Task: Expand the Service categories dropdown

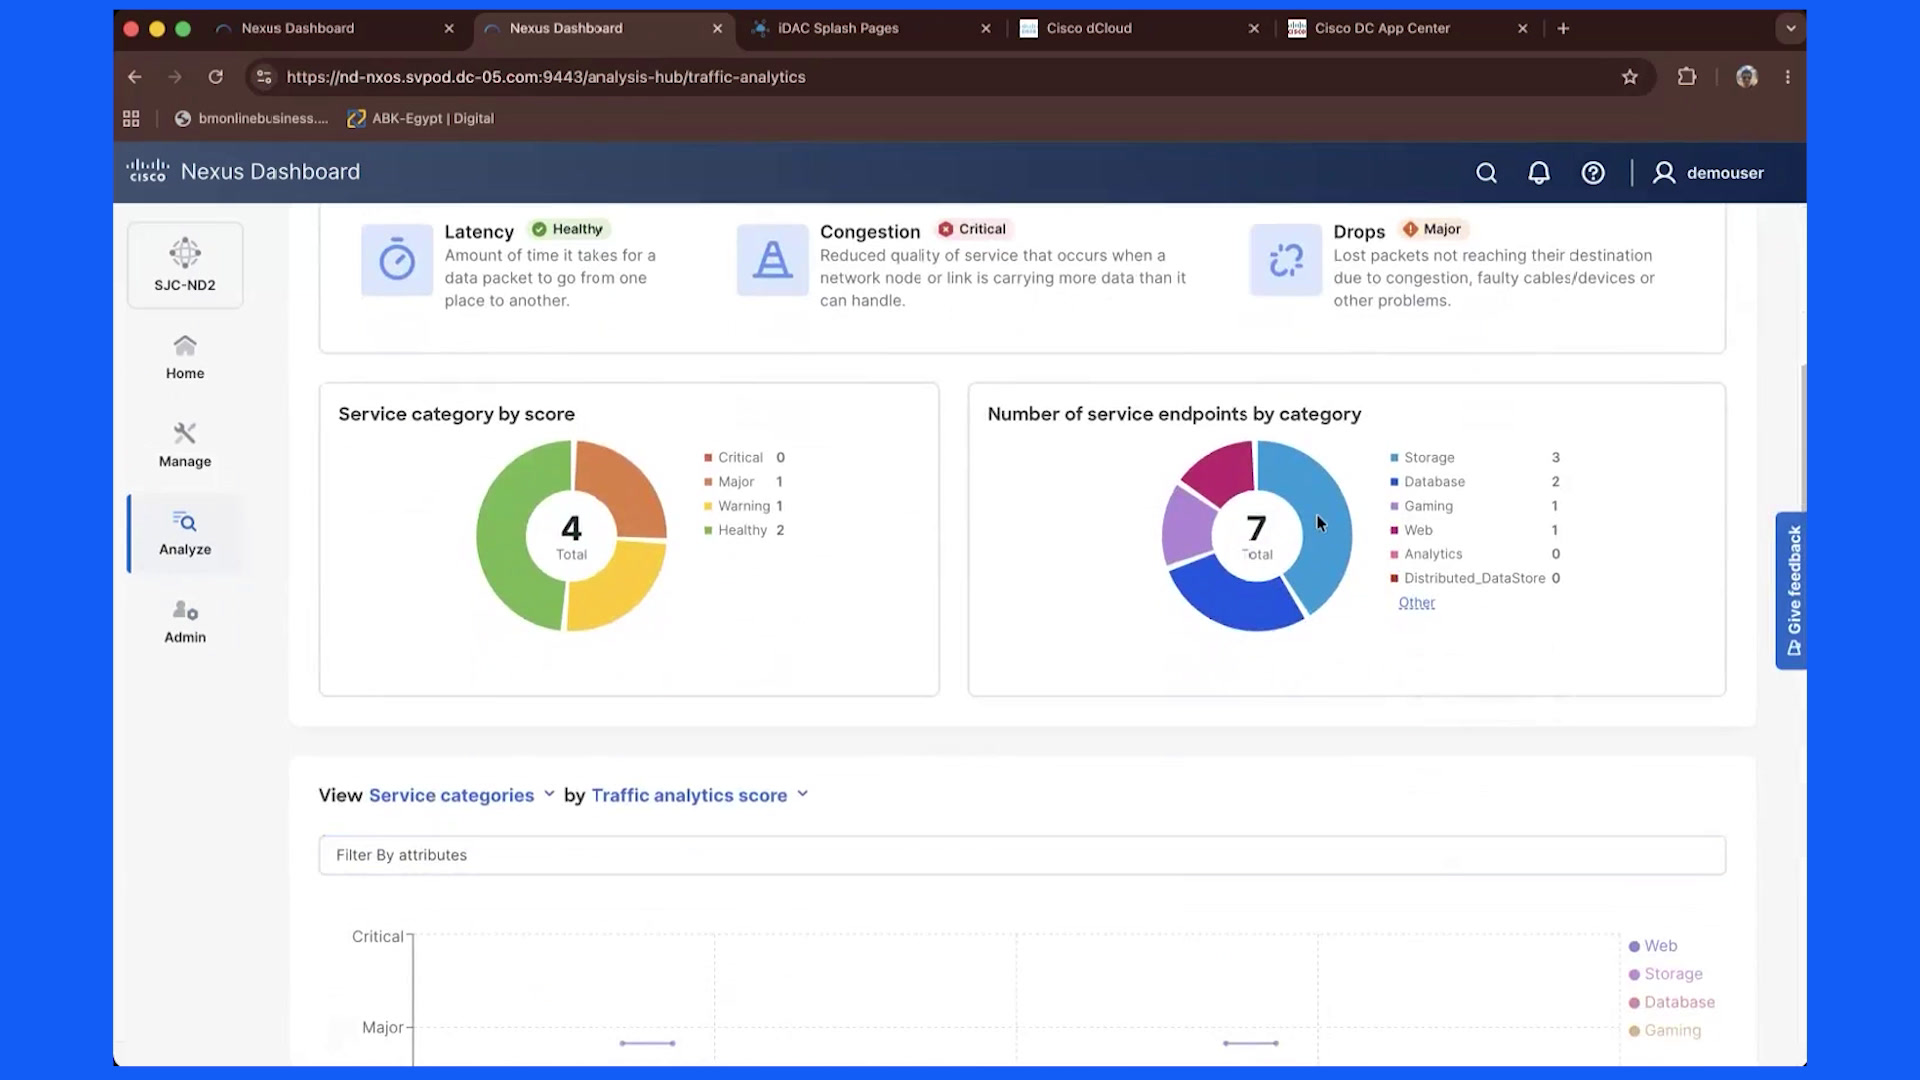Action: point(462,795)
